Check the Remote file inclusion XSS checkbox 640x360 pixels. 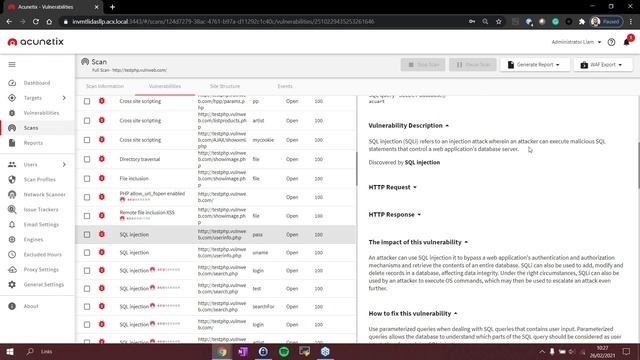pos(87,216)
